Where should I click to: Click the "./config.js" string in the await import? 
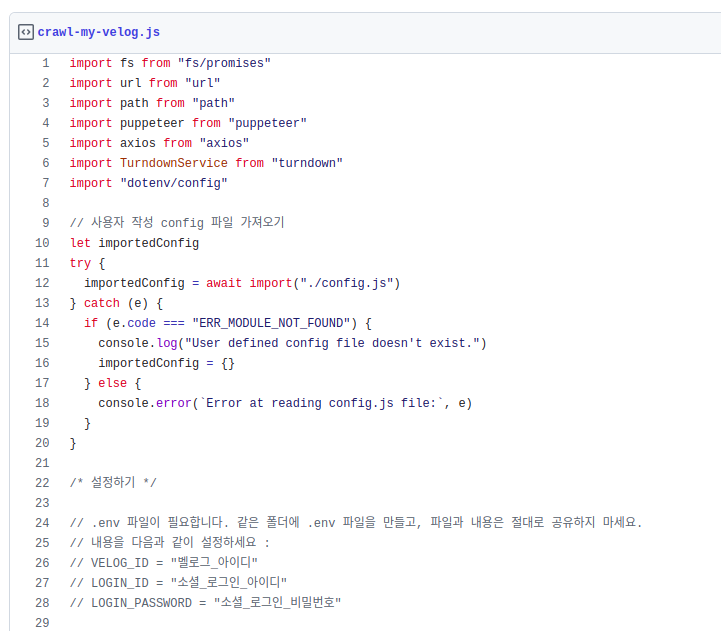pyautogui.click(x=350, y=283)
